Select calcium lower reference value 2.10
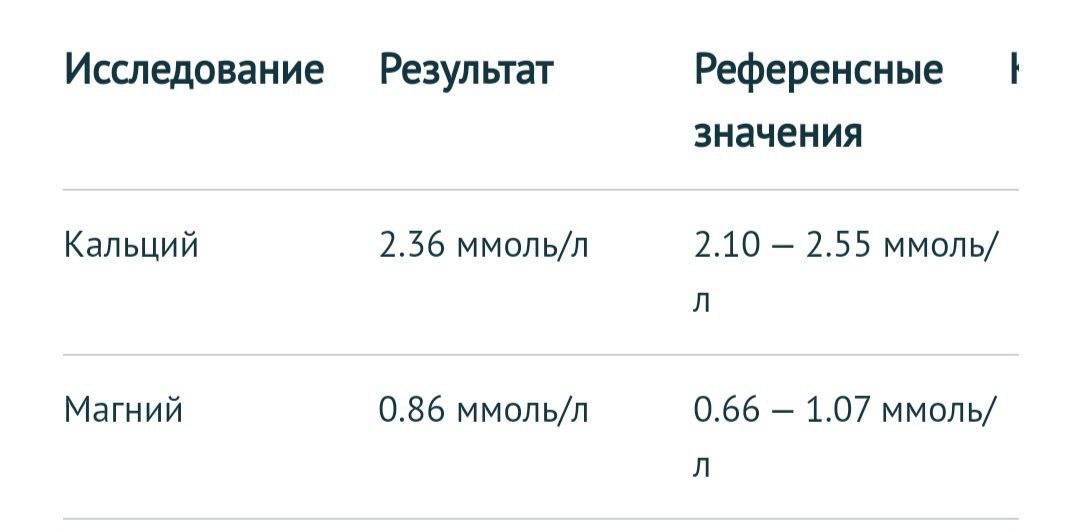 pyautogui.click(x=726, y=245)
